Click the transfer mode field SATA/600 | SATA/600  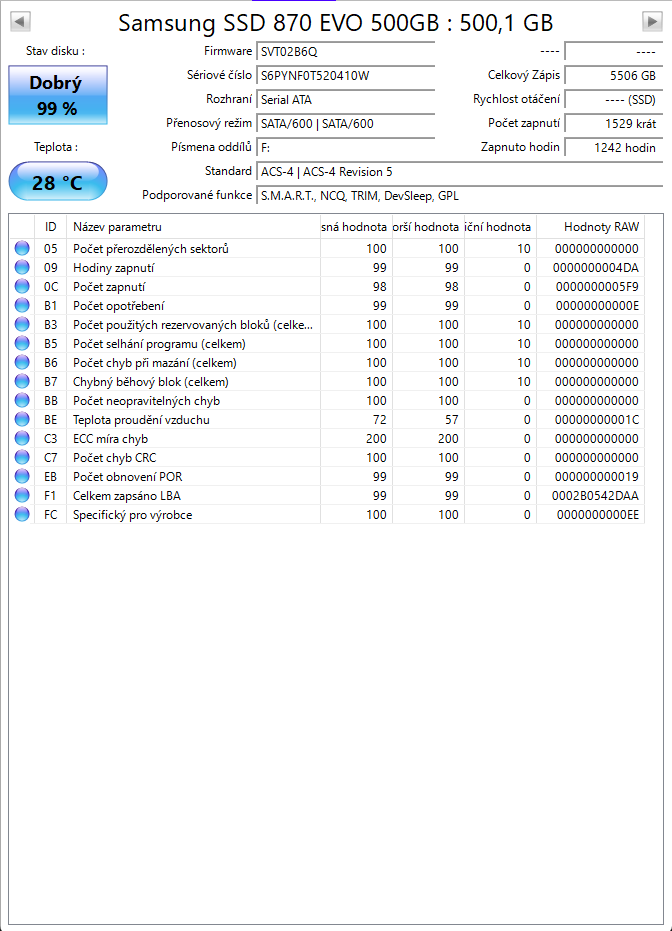coord(346,124)
